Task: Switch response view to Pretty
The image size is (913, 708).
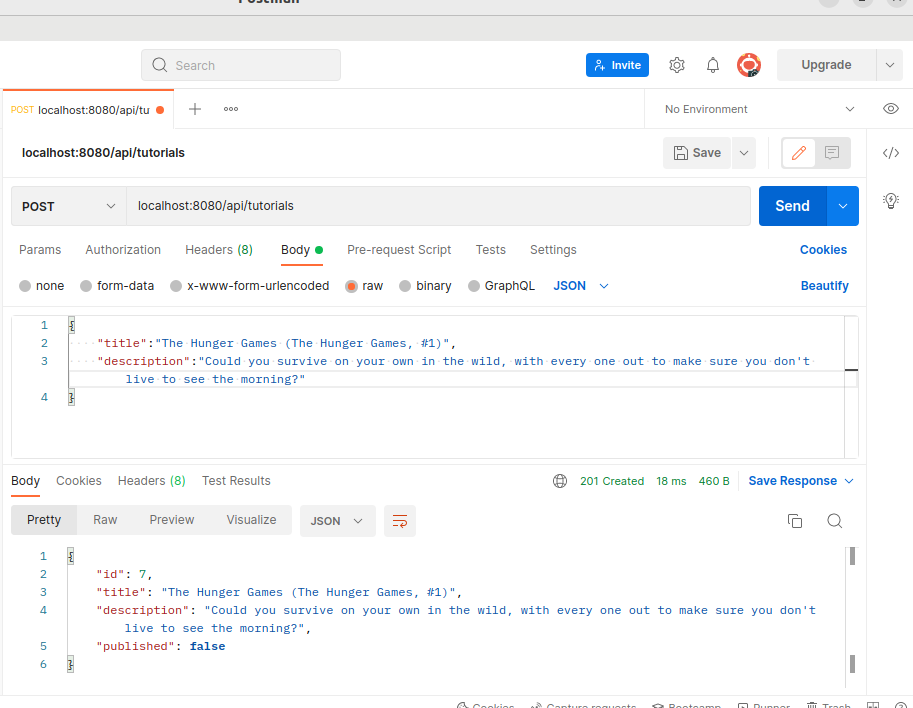Action: tap(44, 520)
